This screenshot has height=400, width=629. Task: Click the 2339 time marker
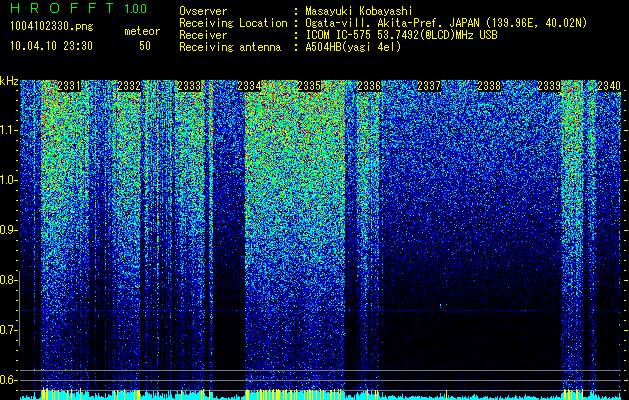pyautogui.click(x=549, y=86)
